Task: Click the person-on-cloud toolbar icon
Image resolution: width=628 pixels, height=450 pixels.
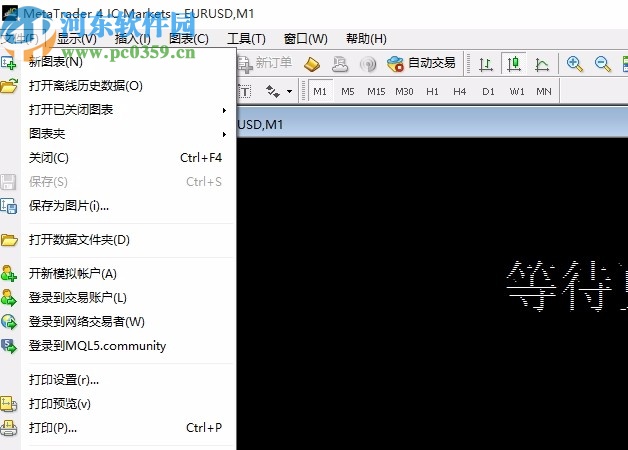Action: (340, 64)
